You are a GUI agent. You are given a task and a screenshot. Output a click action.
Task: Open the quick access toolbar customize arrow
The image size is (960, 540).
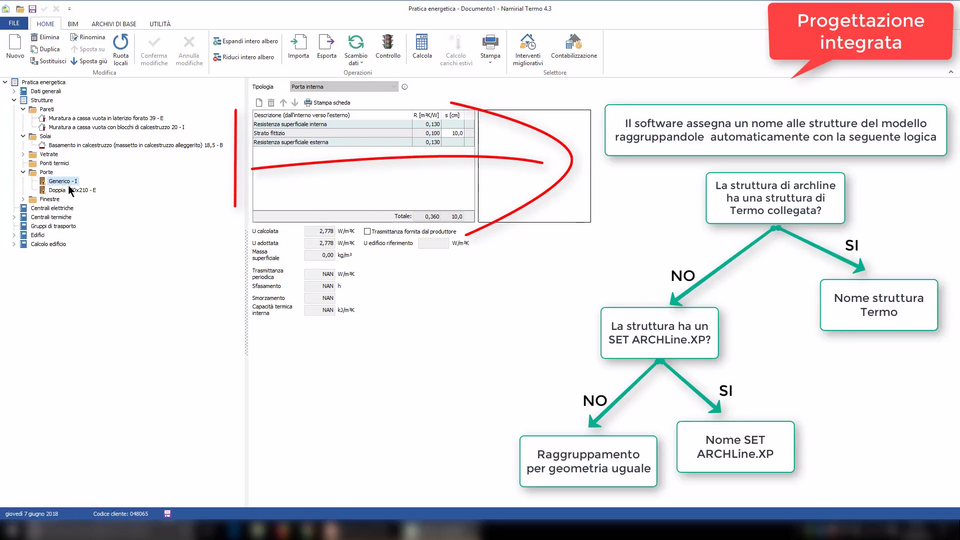click(69, 9)
